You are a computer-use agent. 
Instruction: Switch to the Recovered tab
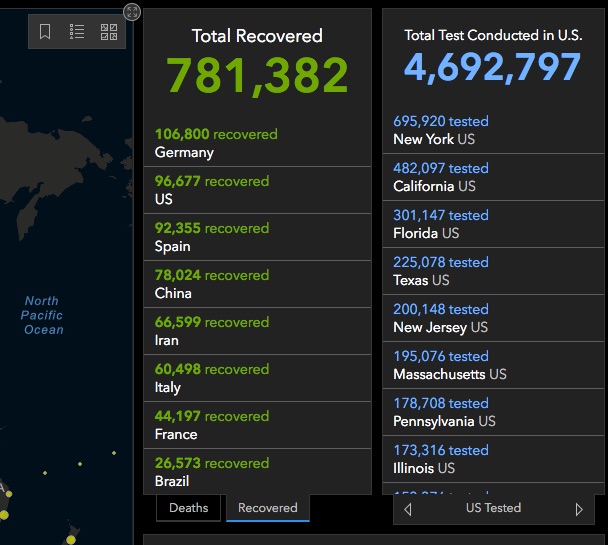[x=268, y=508]
